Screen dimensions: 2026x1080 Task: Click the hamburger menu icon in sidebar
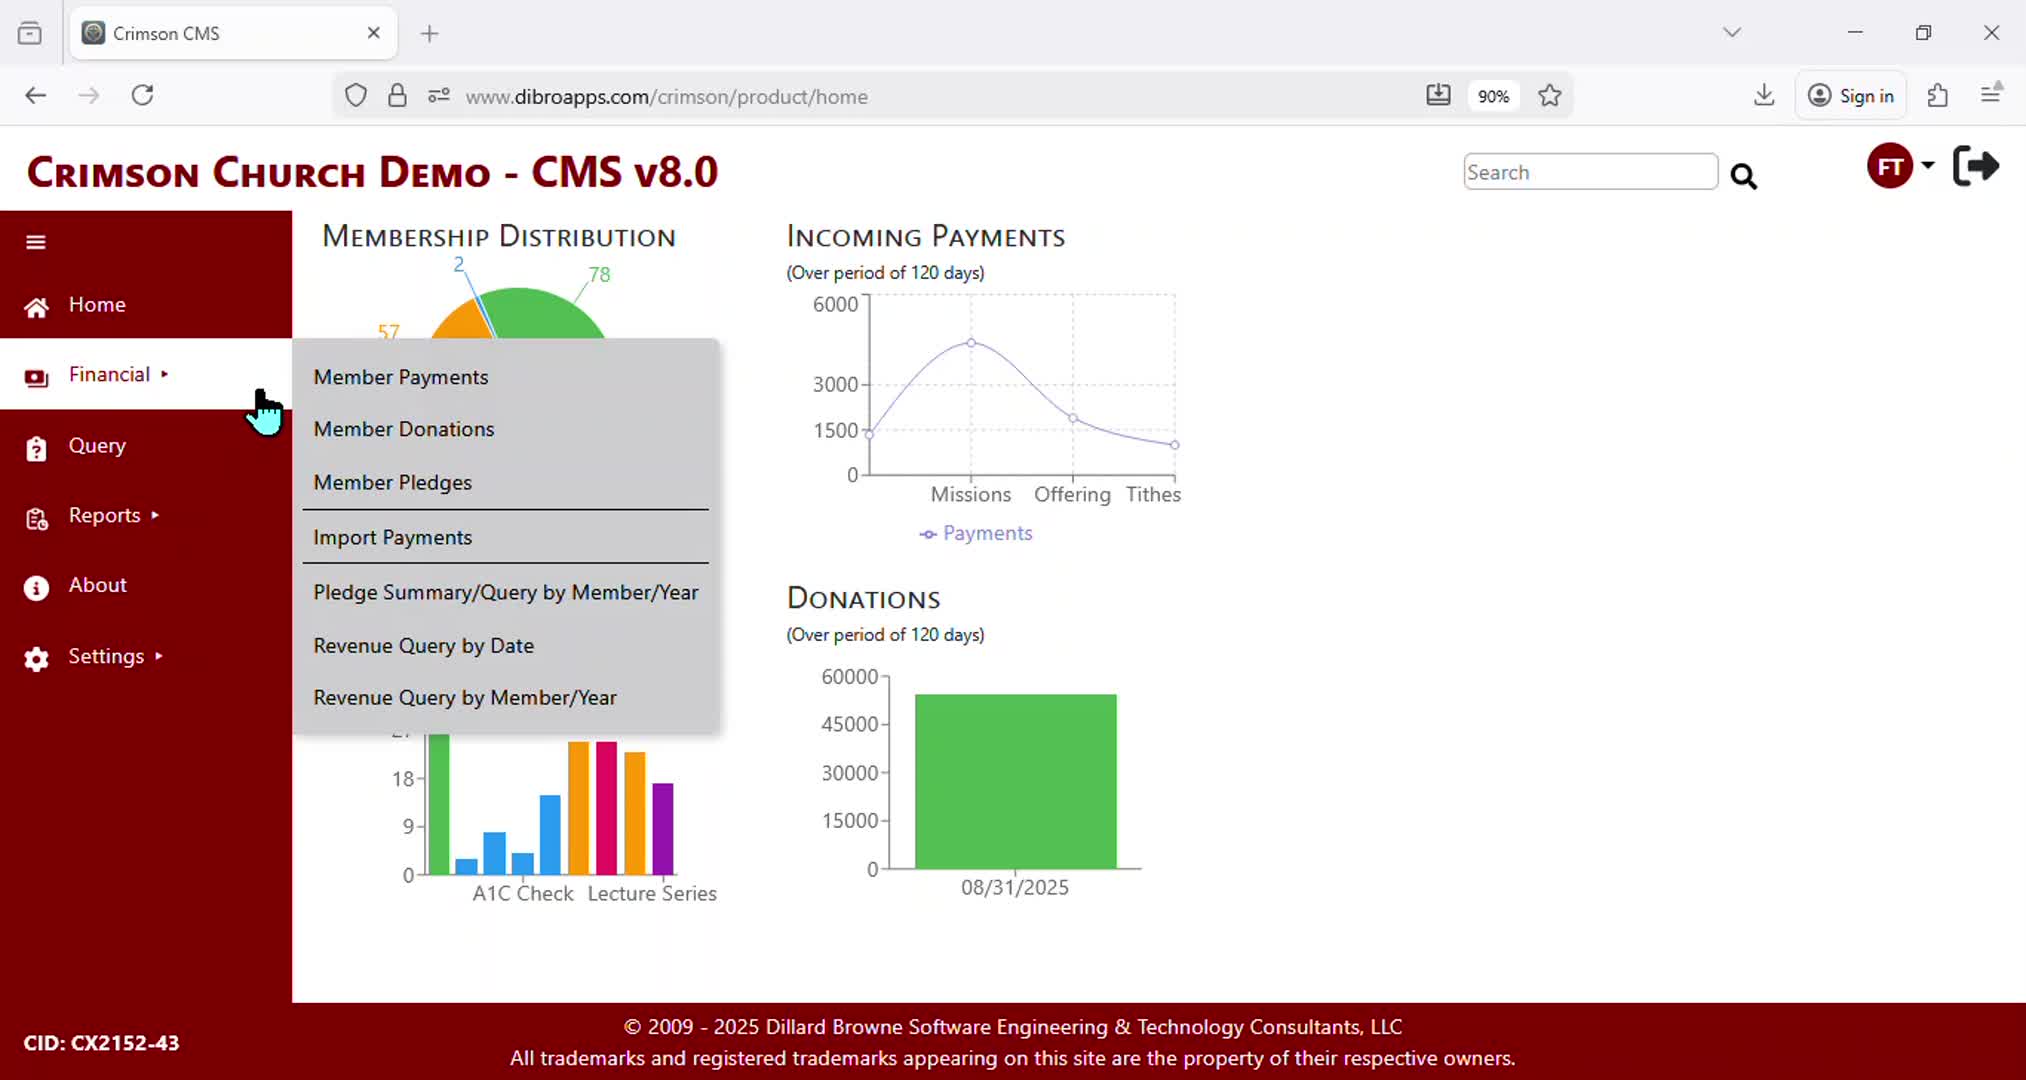coord(36,242)
